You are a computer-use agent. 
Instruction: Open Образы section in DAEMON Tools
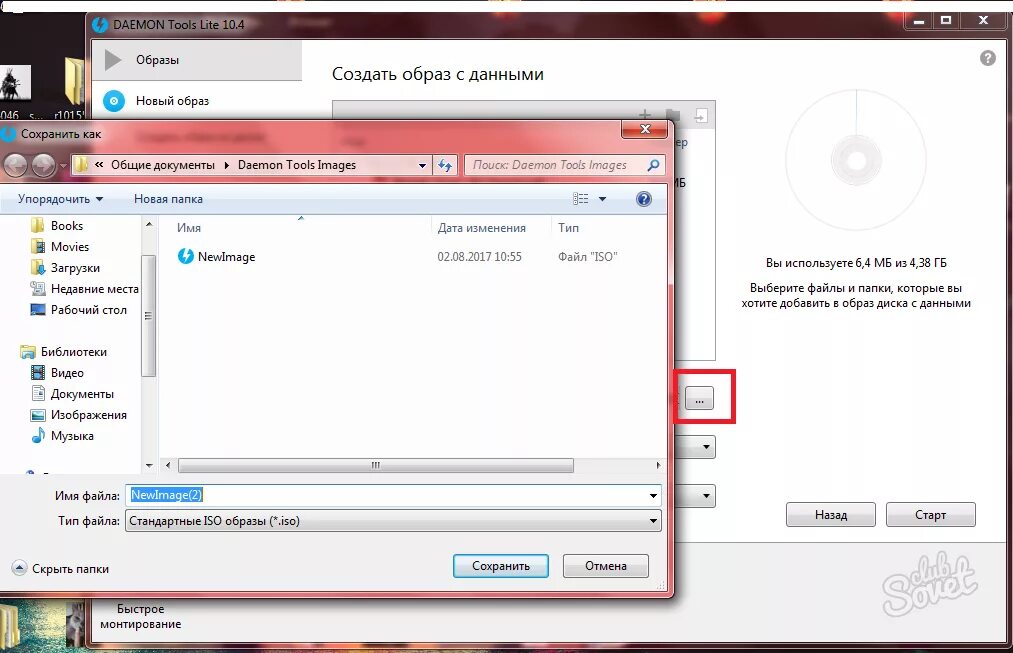pyautogui.click(x=196, y=60)
